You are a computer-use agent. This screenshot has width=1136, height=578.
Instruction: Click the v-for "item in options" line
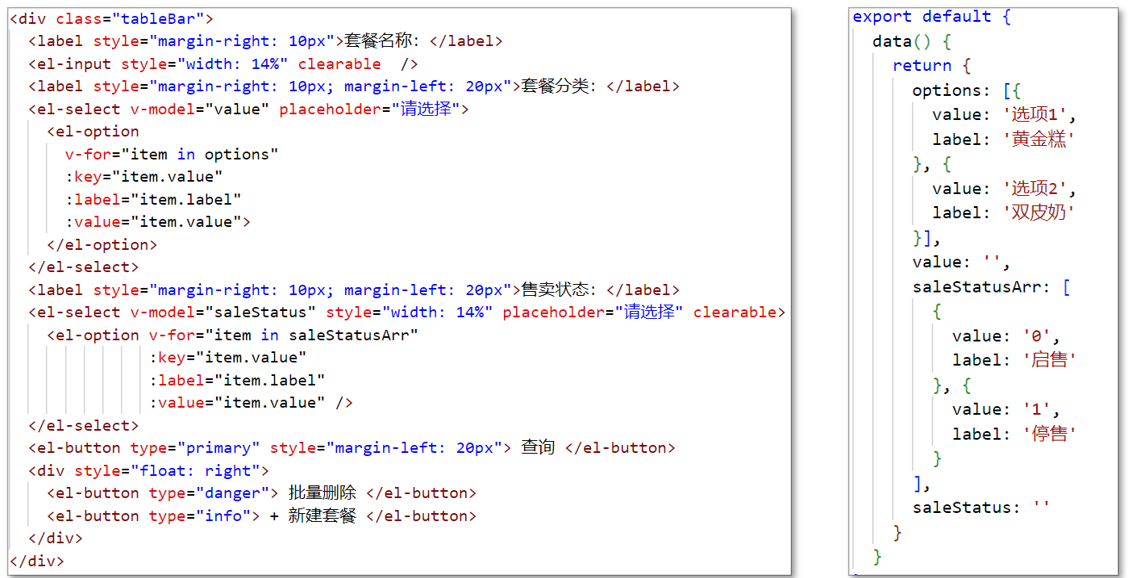171,154
